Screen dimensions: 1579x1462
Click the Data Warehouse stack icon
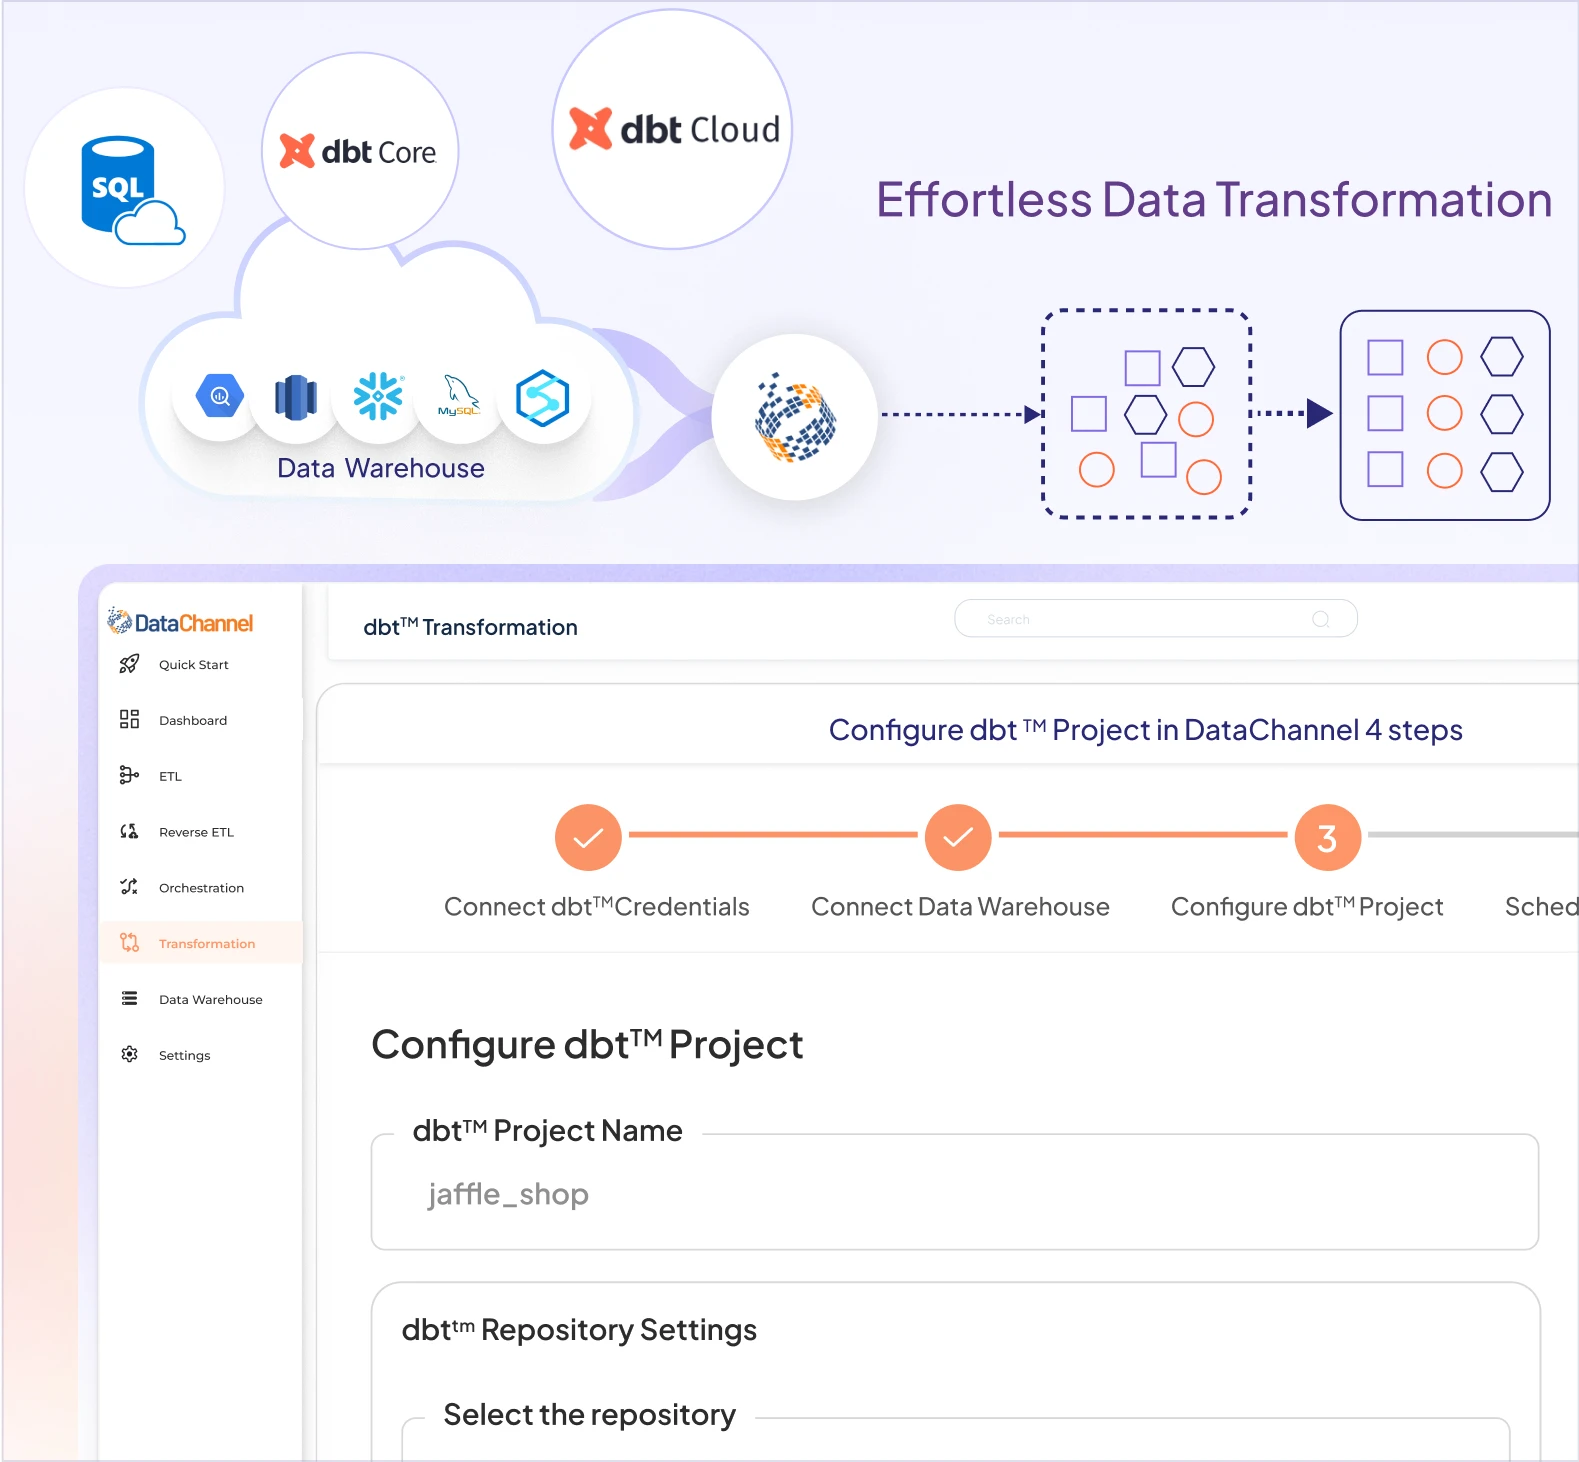click(x=129, y=998)
